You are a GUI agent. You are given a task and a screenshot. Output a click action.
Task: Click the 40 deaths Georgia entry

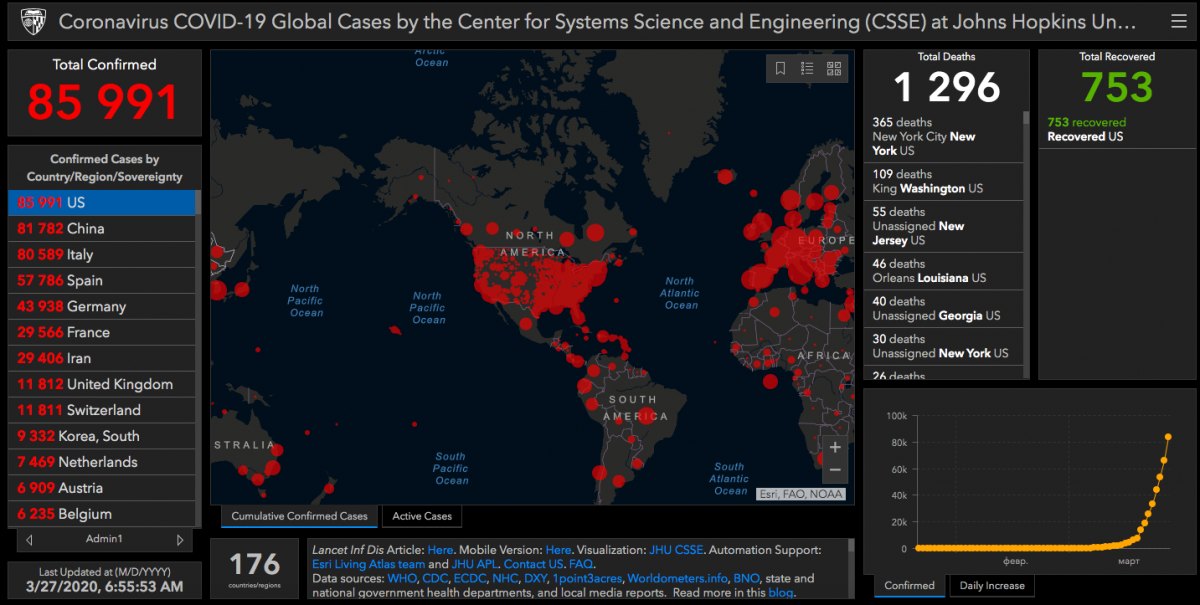click(x=943, y=309)
